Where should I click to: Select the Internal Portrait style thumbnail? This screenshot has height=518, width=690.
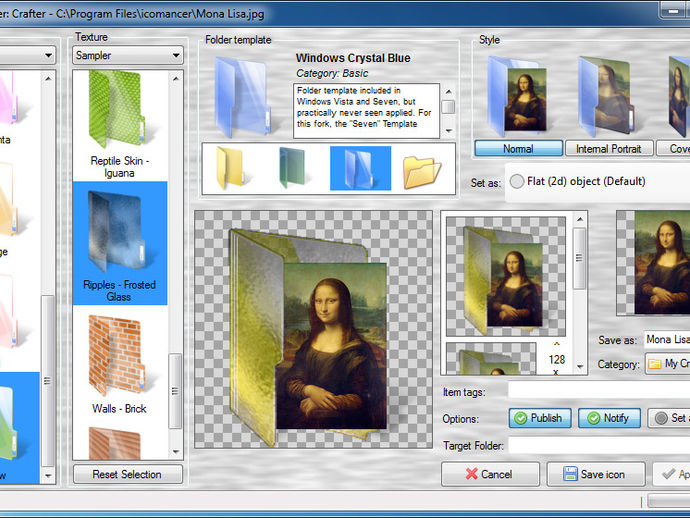point(606,96)
